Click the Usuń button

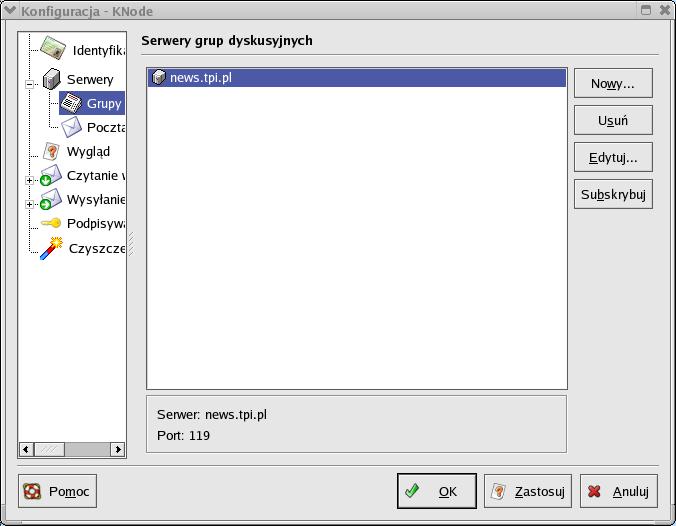613,120
